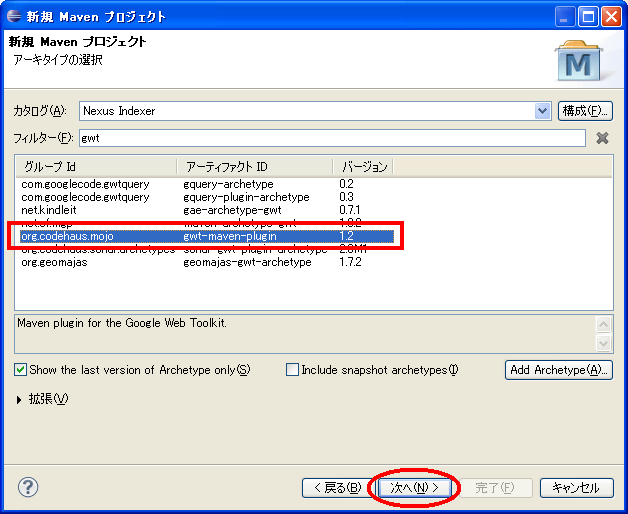Select org.geomajas group id cell

click(54, 262)
